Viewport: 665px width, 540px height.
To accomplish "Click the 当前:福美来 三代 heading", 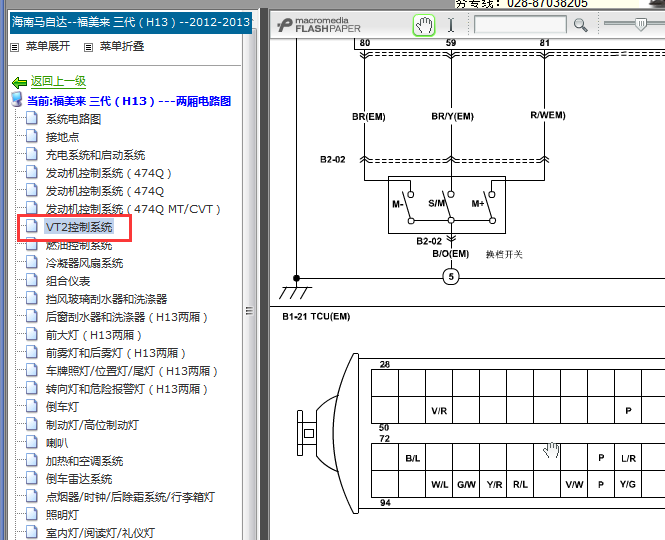I will [x=129, y=101].
